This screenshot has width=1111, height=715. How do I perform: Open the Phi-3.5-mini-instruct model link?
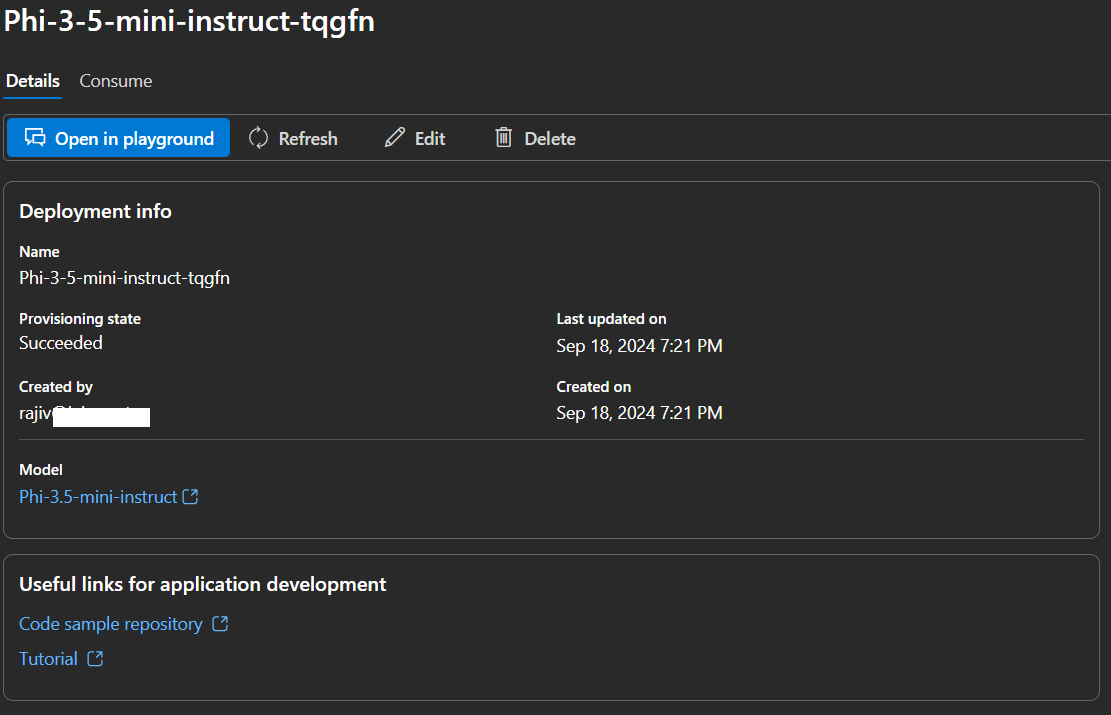pos(98,497)
